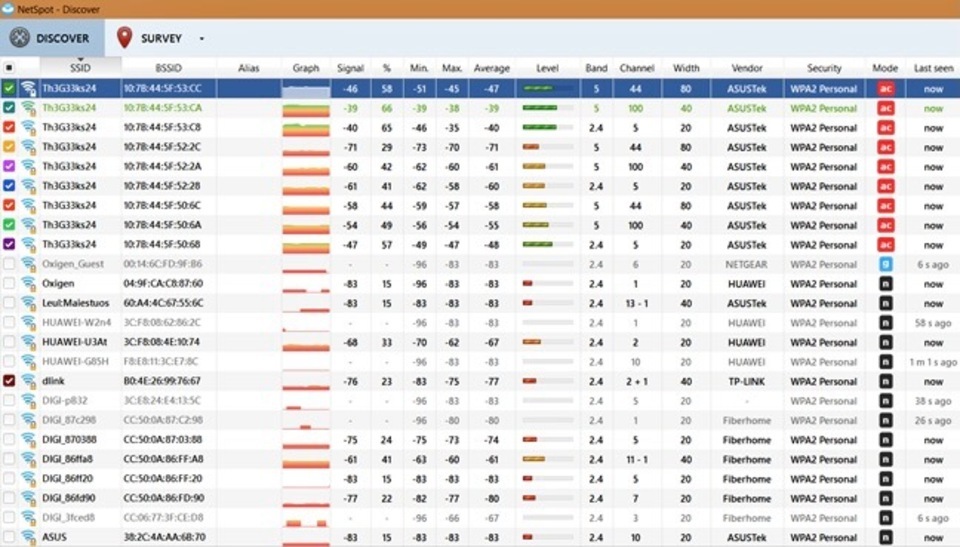The width and height of the screenshot is (960, 547).
Task: Click the Alias column header
Action: coord(249,68)
